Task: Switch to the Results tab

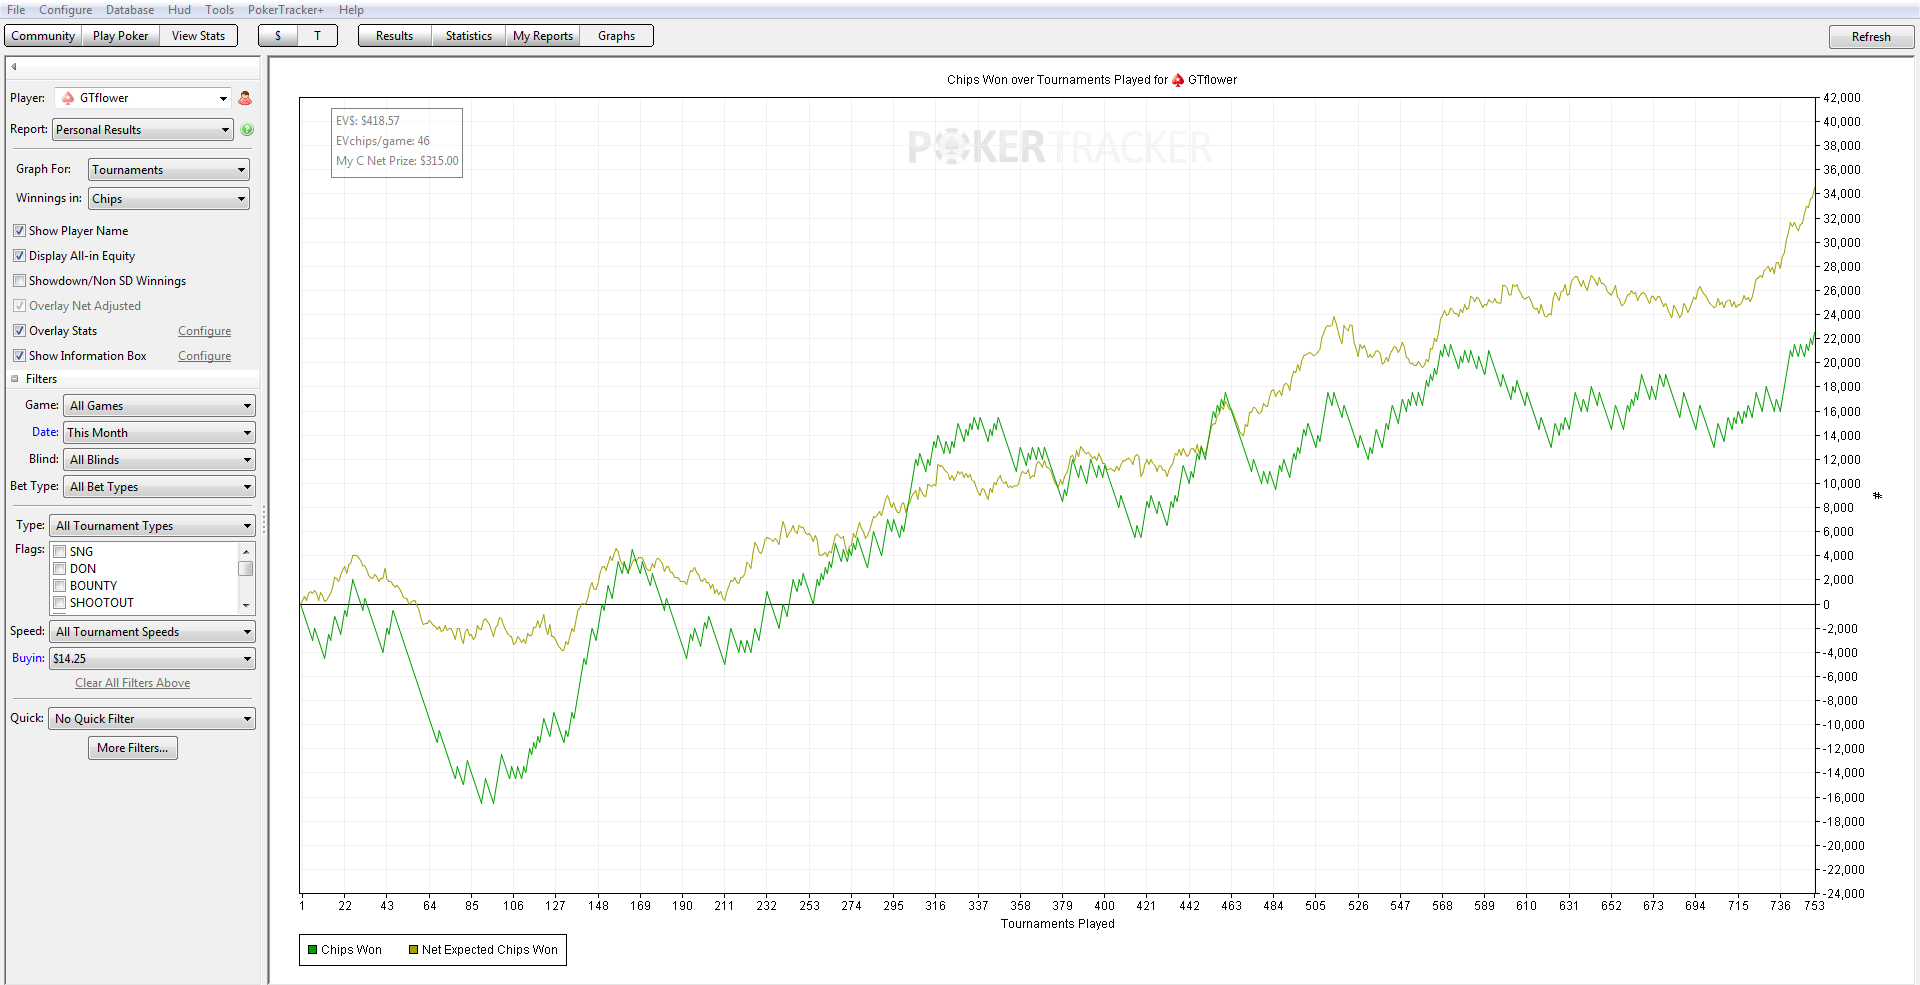Action: point(394,36)
